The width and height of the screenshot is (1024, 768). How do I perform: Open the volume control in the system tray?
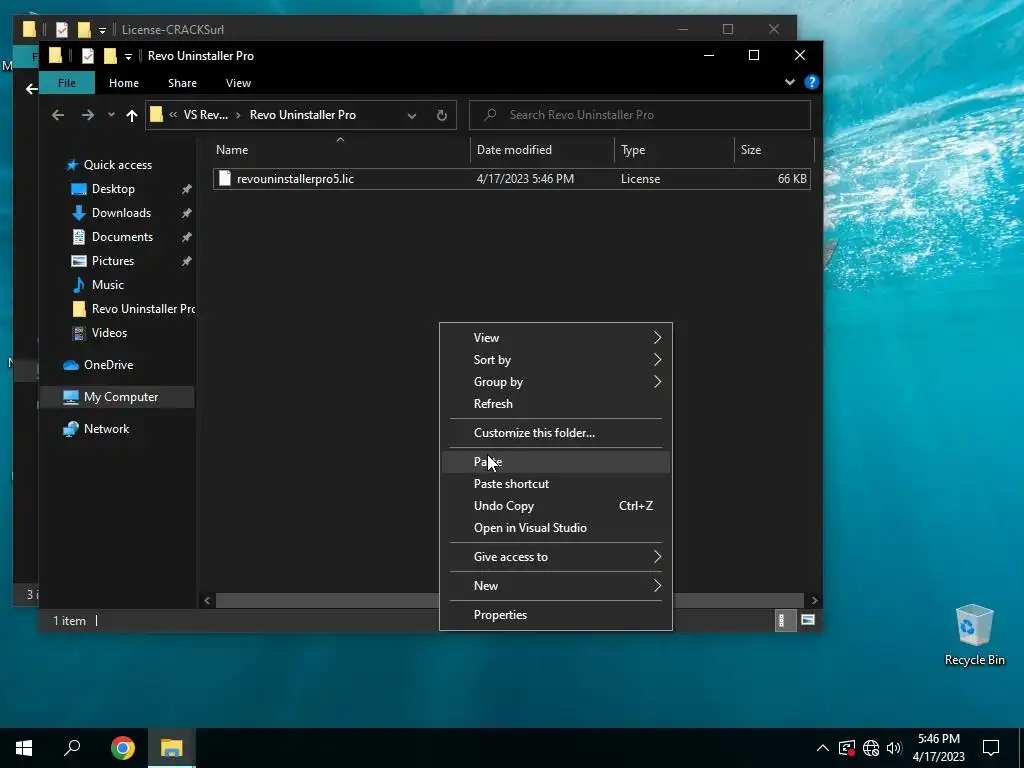click(895, 748)
